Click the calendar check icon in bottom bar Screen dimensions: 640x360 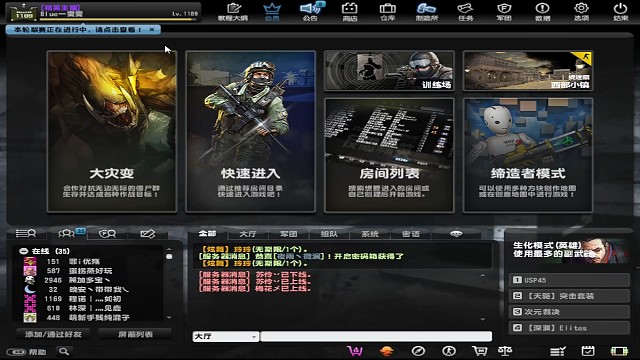[x=588, y=351]
